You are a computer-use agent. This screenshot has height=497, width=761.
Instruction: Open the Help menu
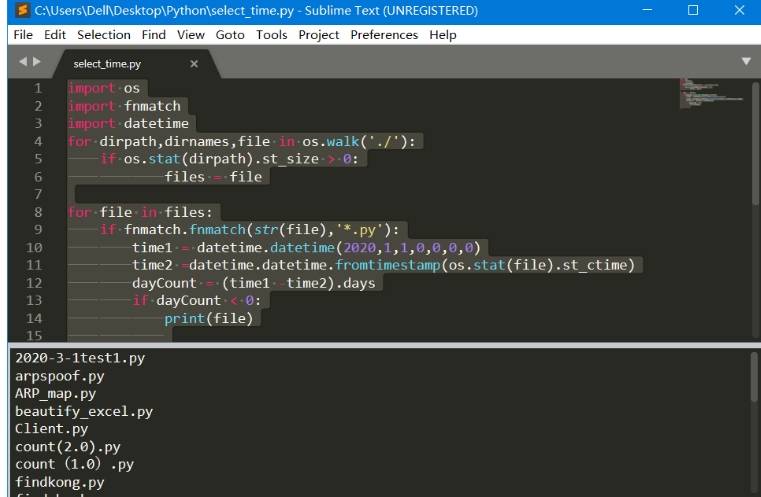tap(443, 35)
